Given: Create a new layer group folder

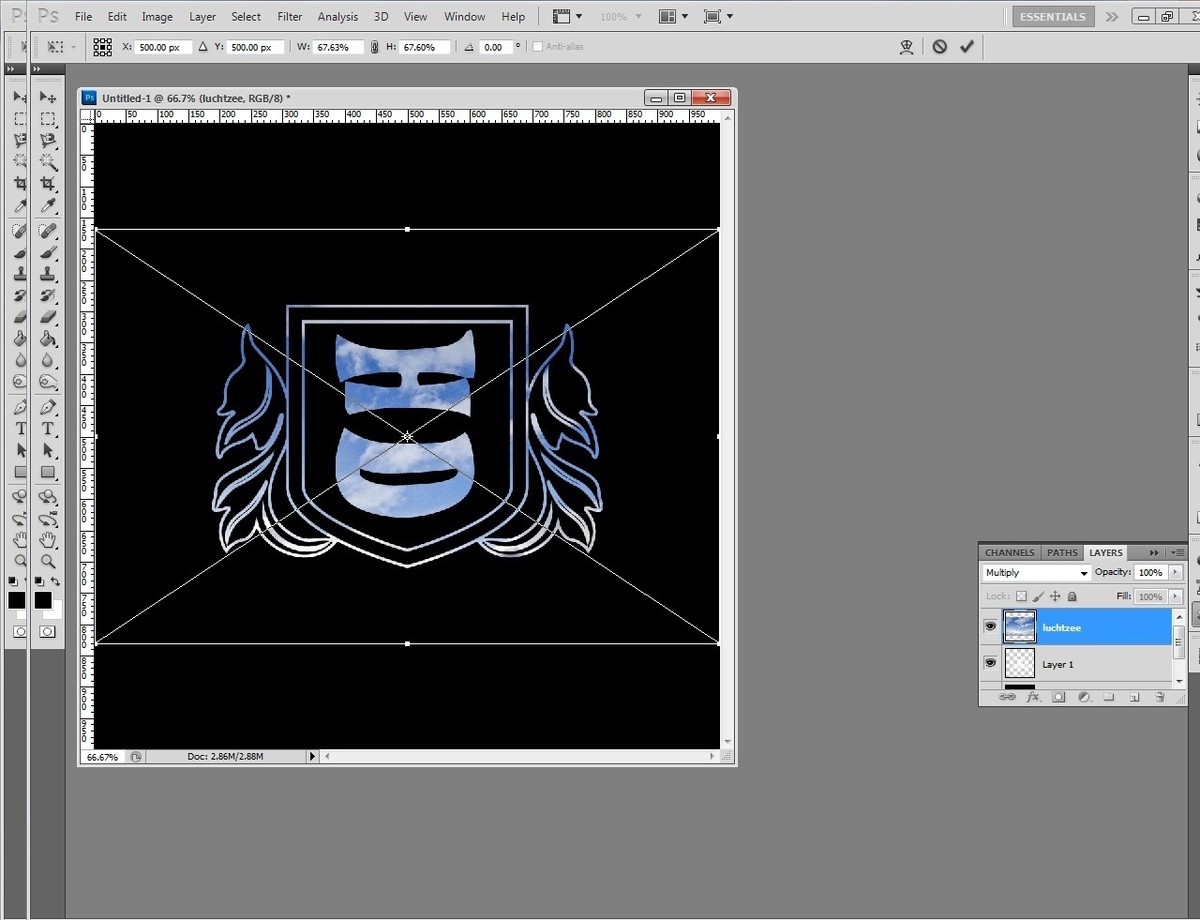Looking at the screenshot, I should coord(1108,697).
